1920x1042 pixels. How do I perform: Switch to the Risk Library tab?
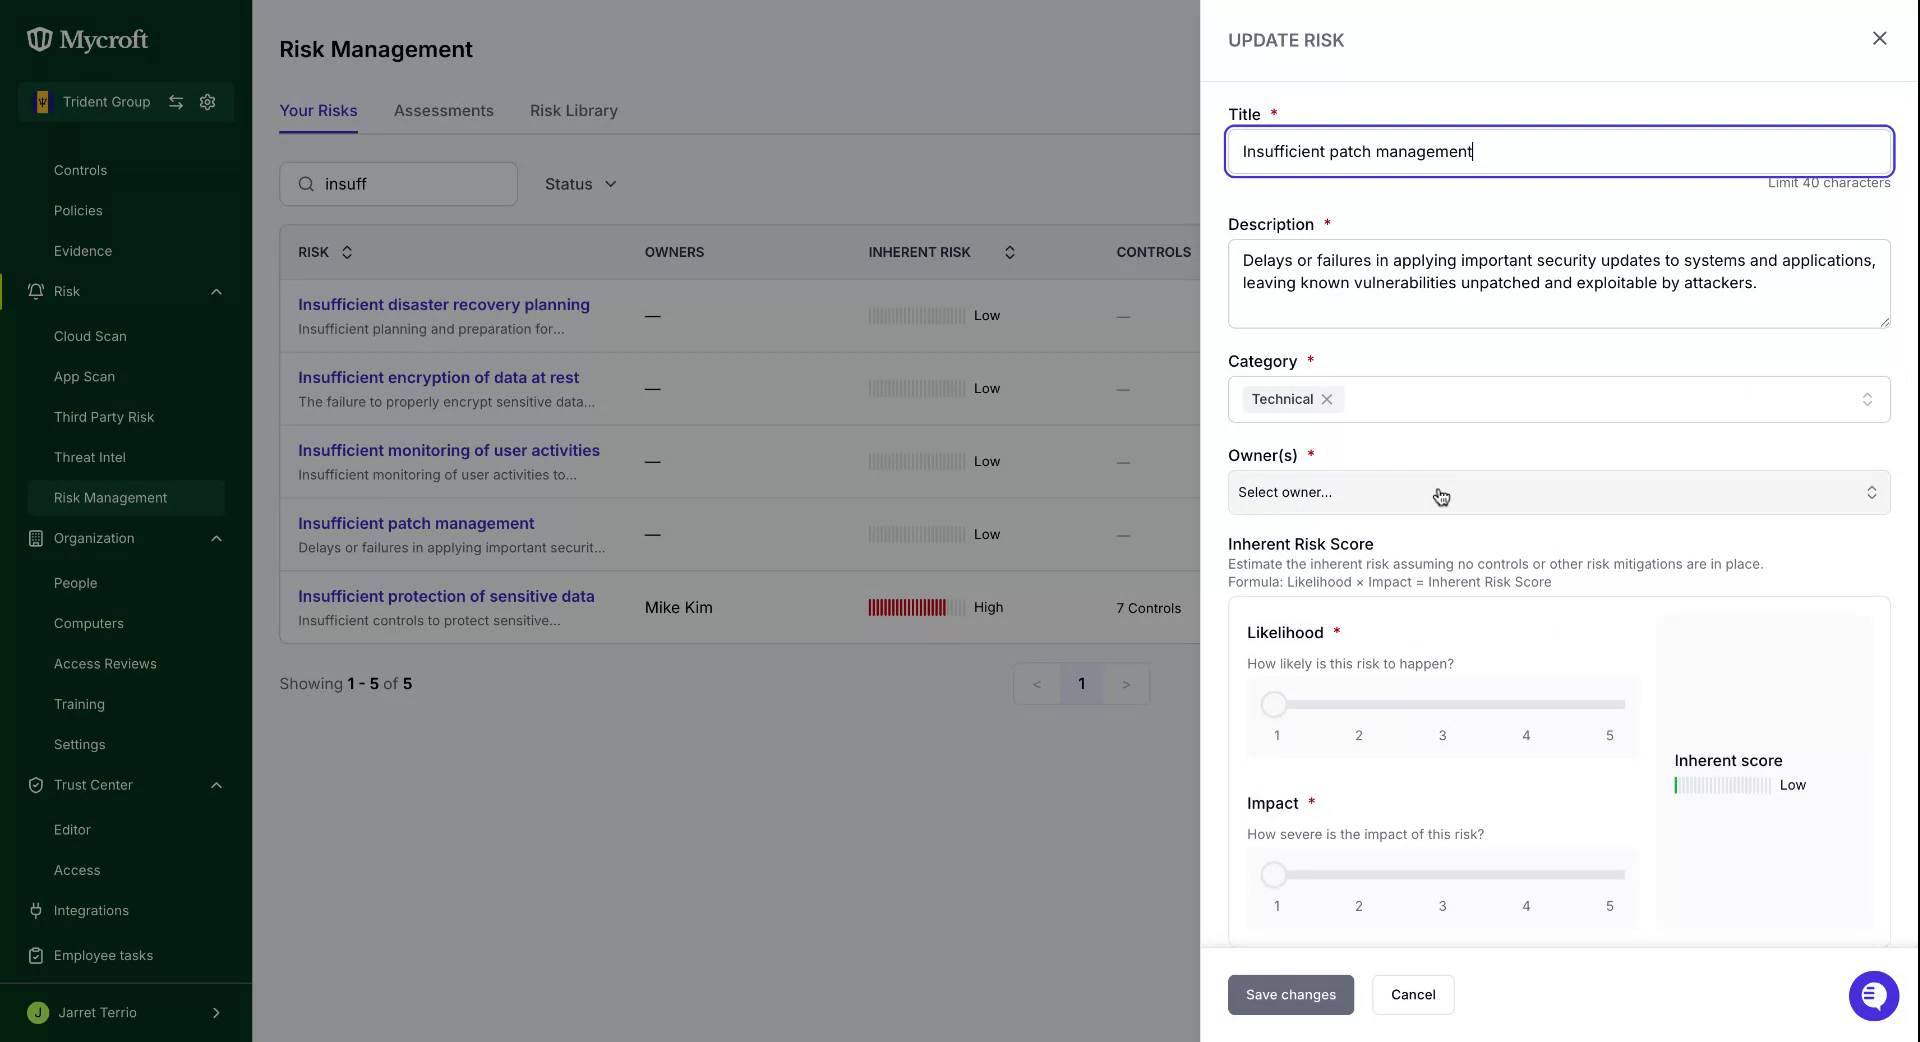574,111
